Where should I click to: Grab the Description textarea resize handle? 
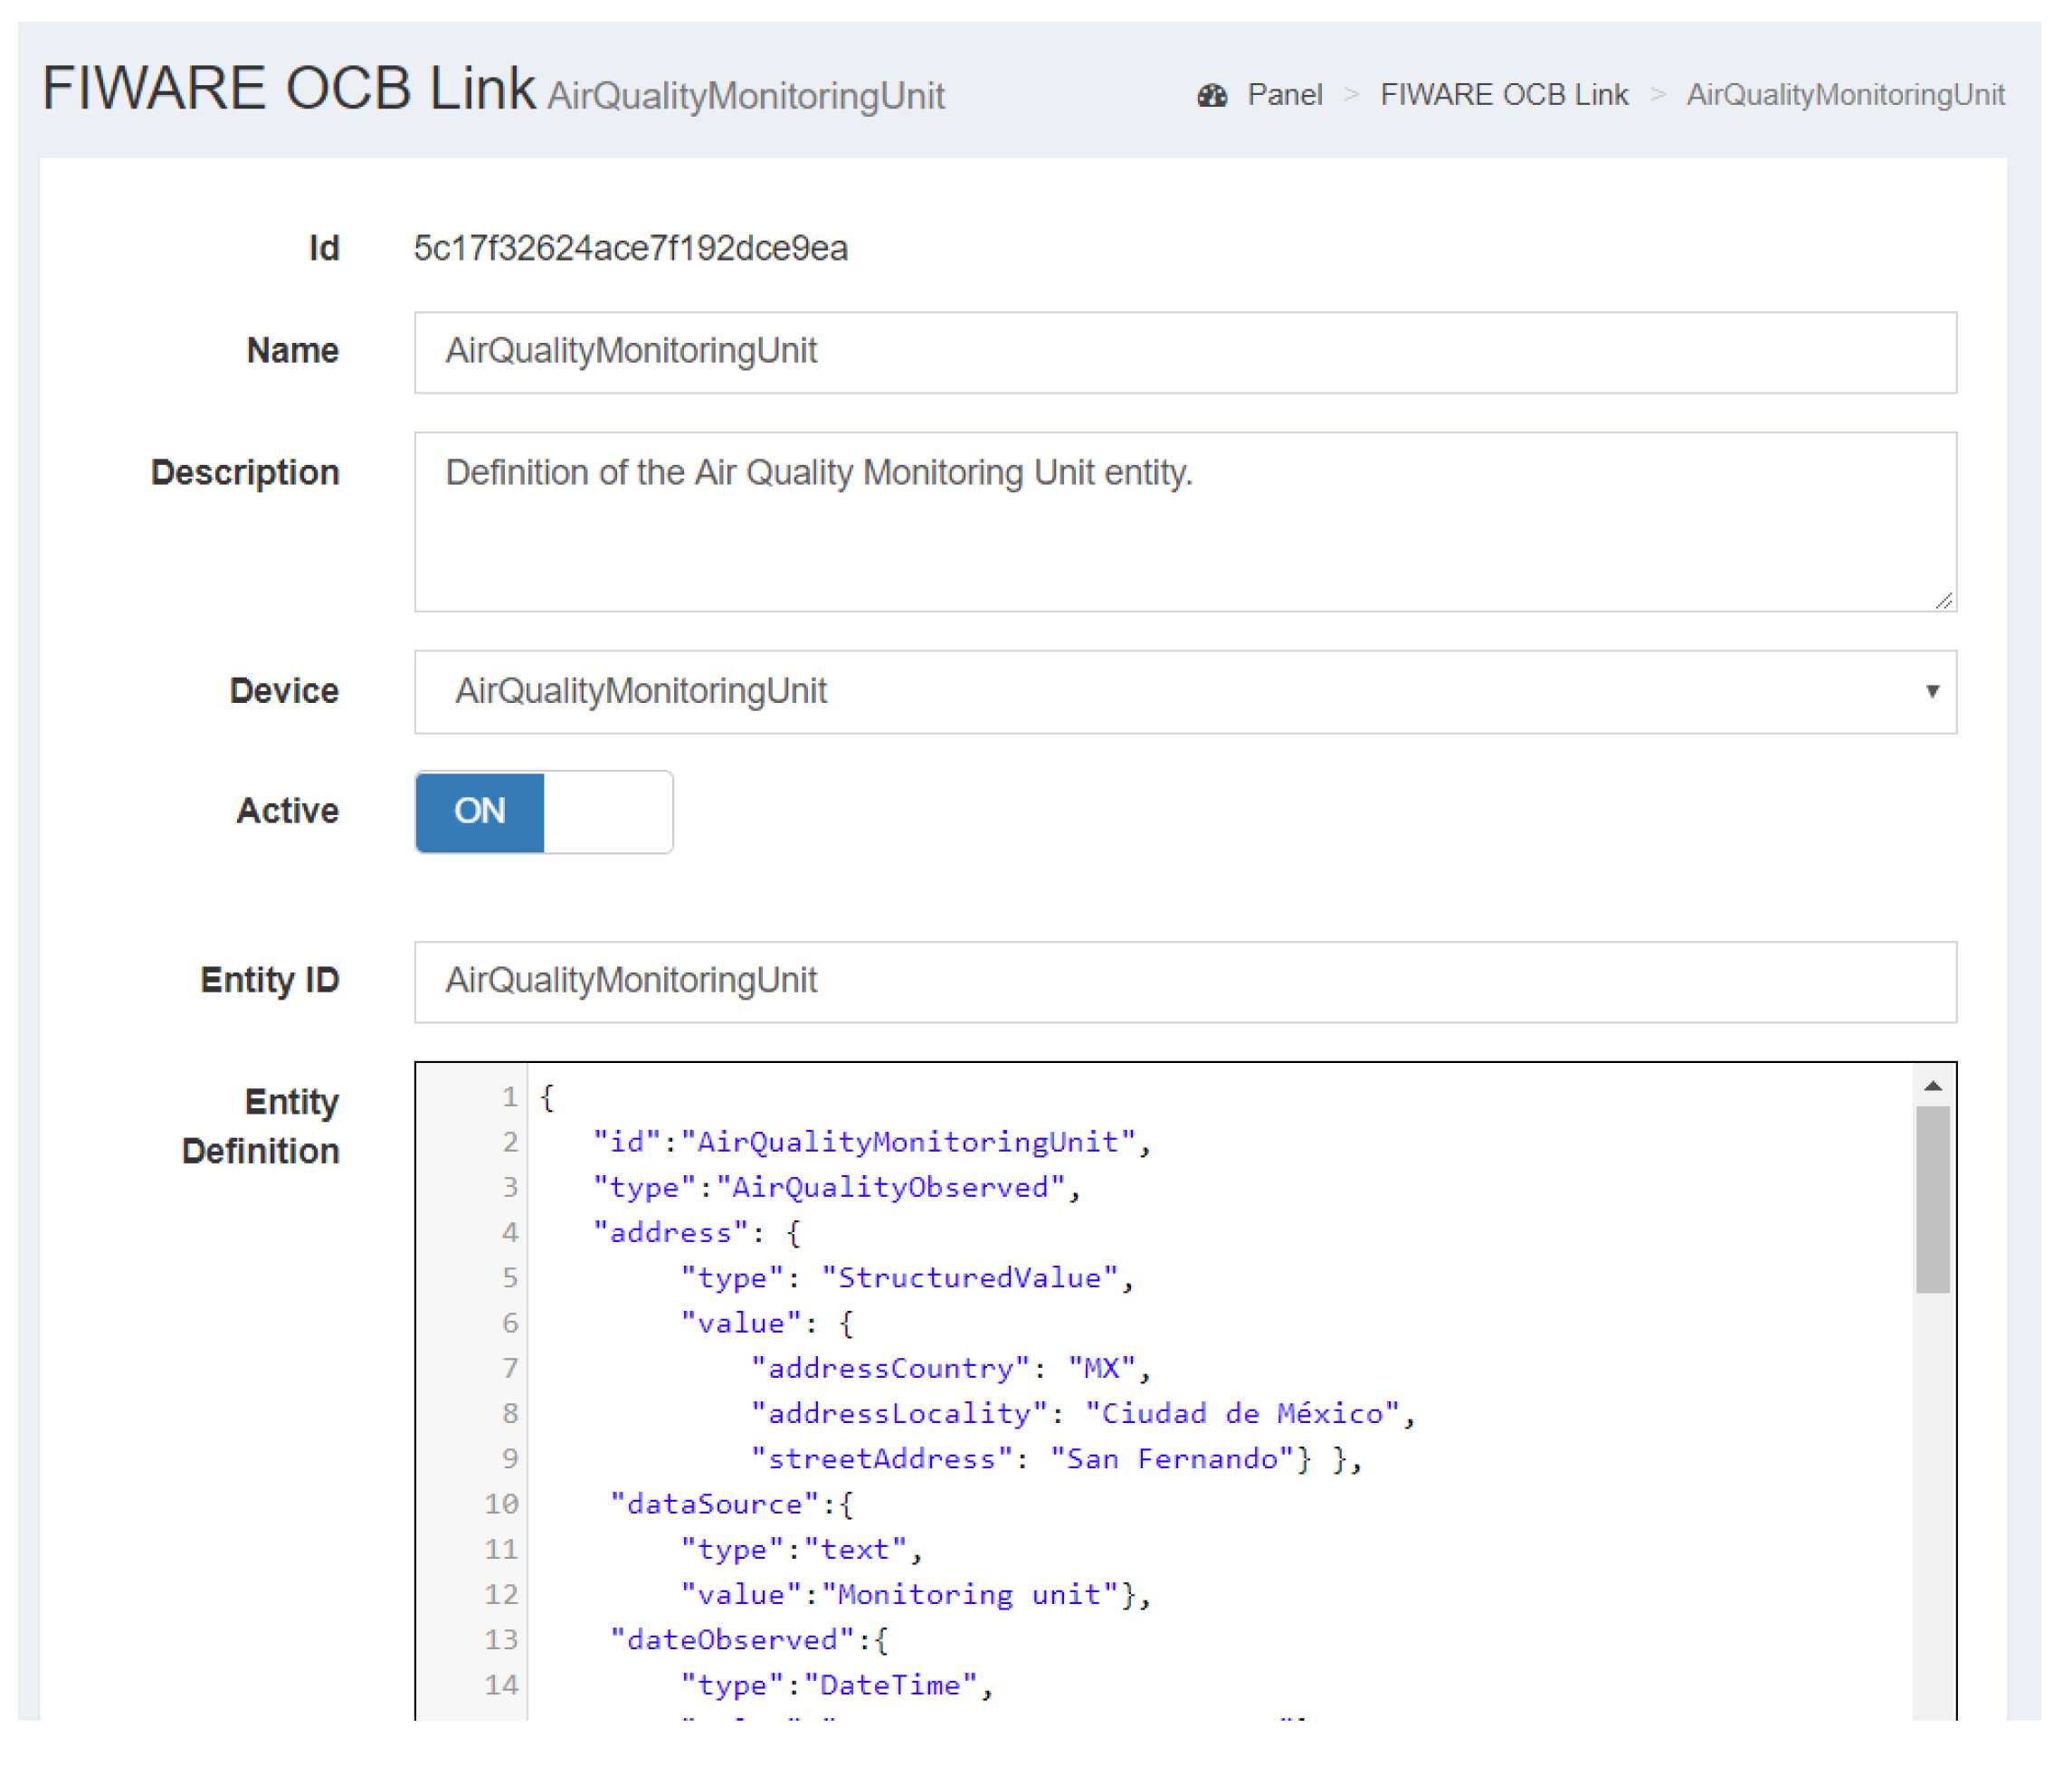click(x=1943, y=600)
